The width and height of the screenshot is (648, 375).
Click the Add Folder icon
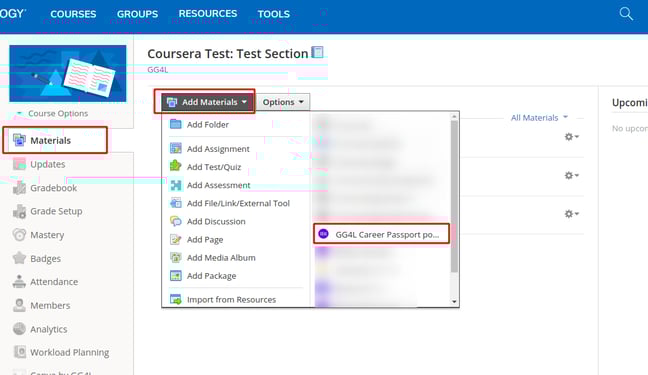pyautogui.click(x=176, y=124)
